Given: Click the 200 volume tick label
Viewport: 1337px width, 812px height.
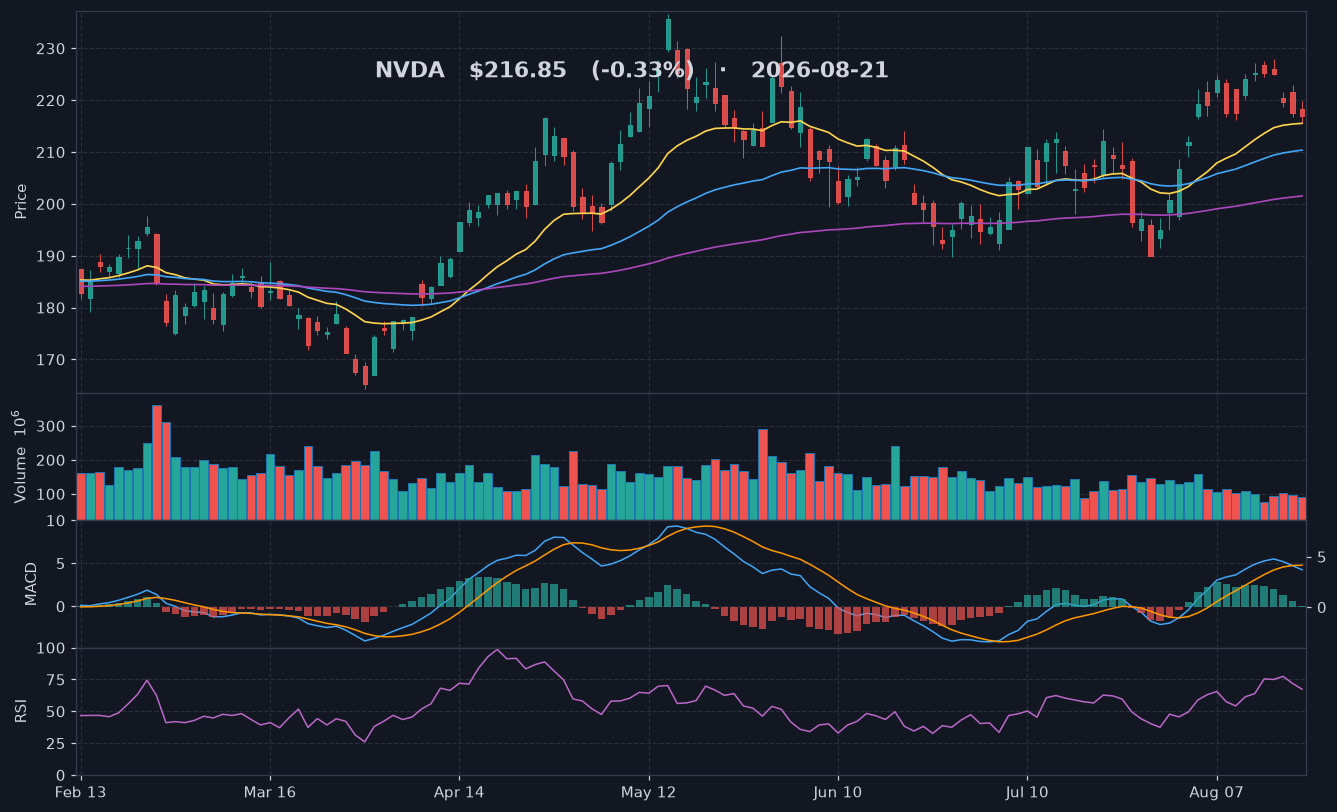Looking at the screenshot, I should point(51,461).
